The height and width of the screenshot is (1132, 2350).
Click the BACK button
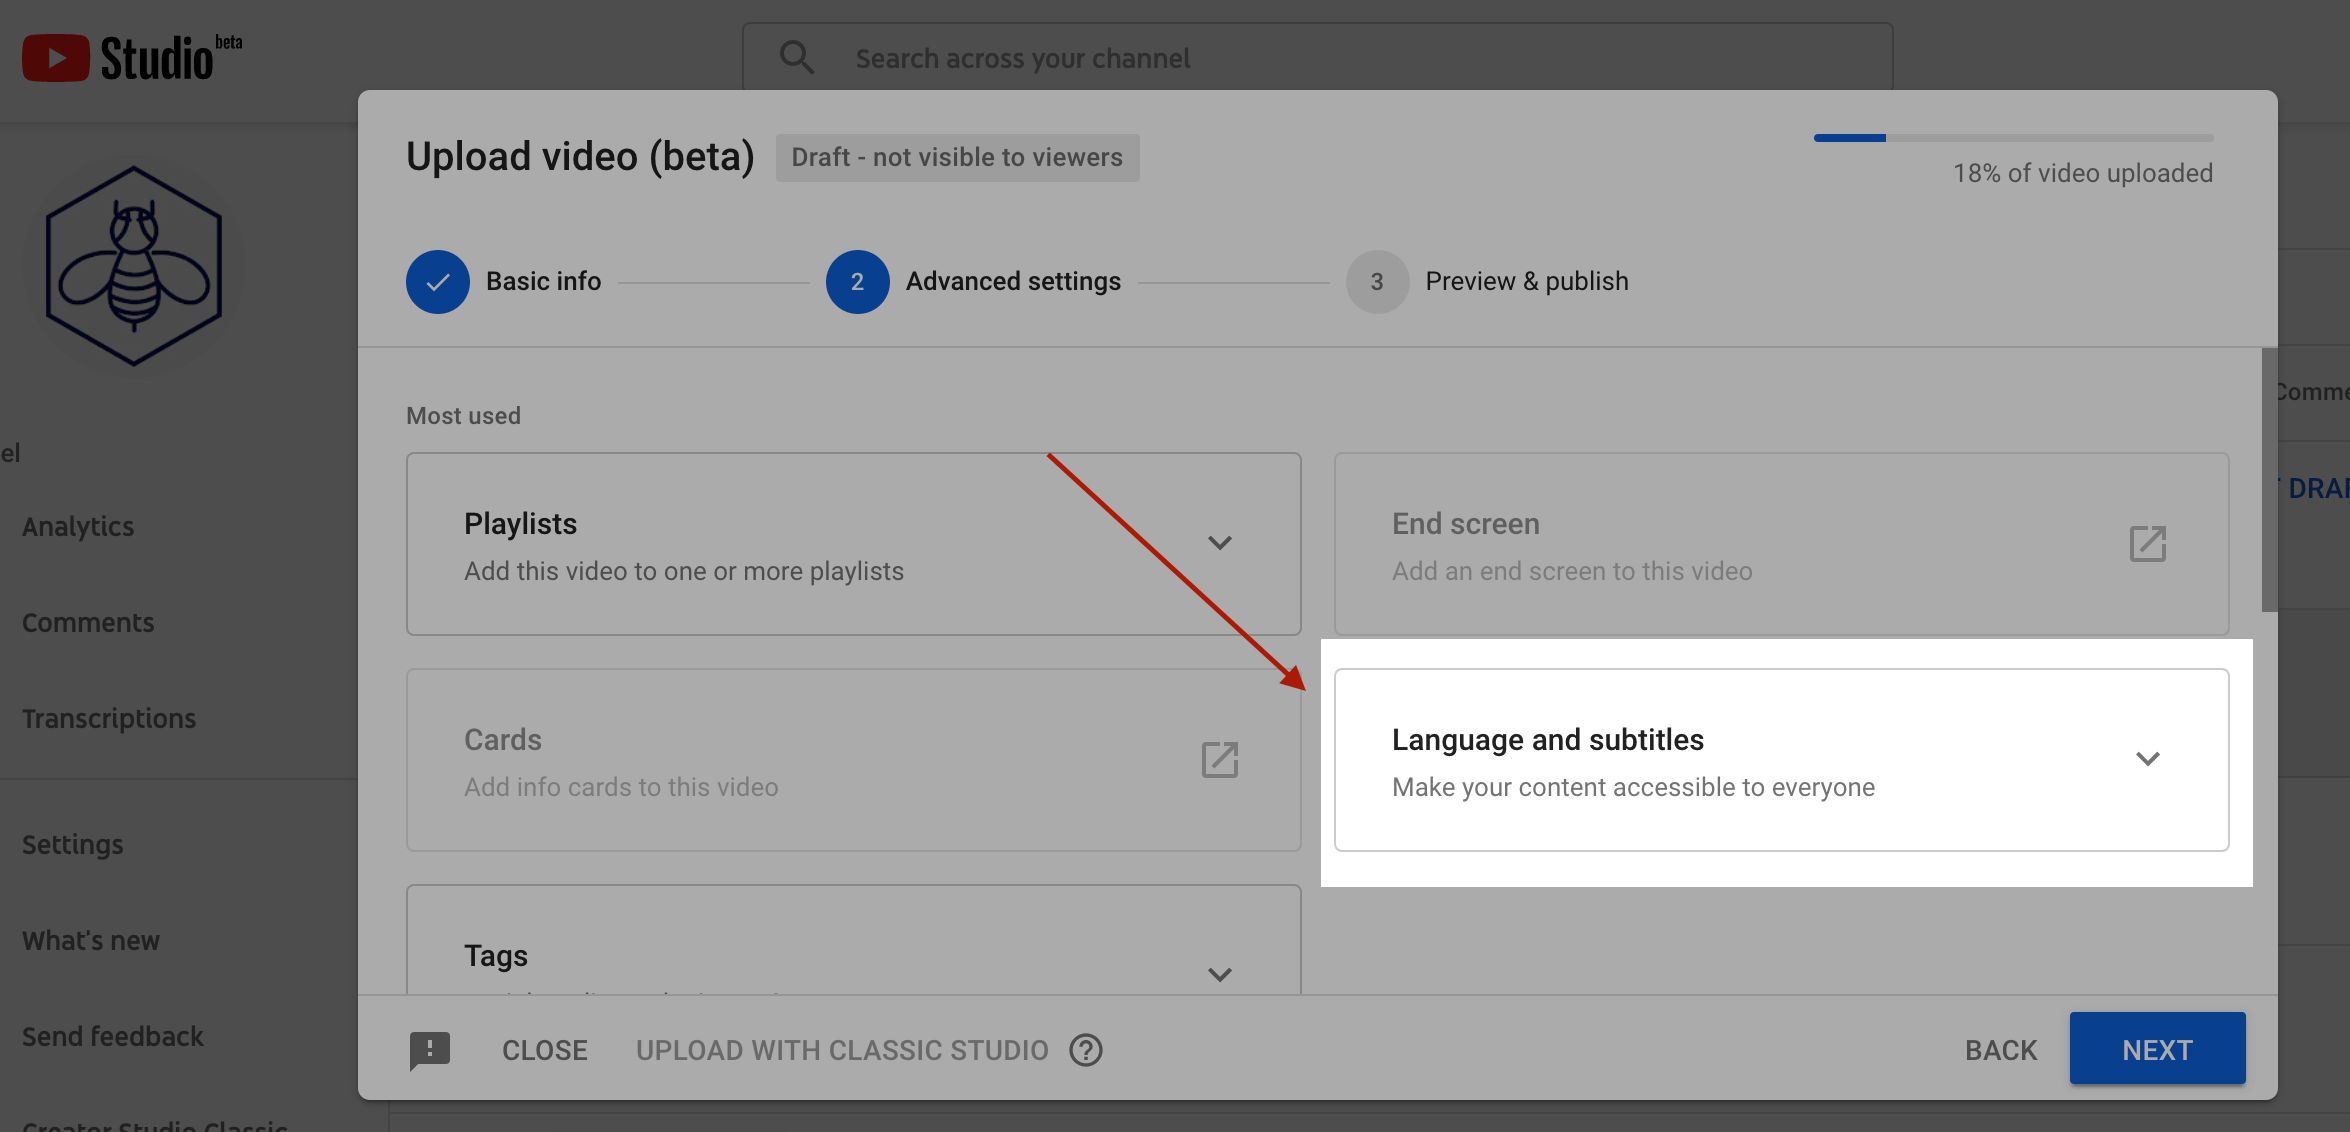(2000, 1050)
